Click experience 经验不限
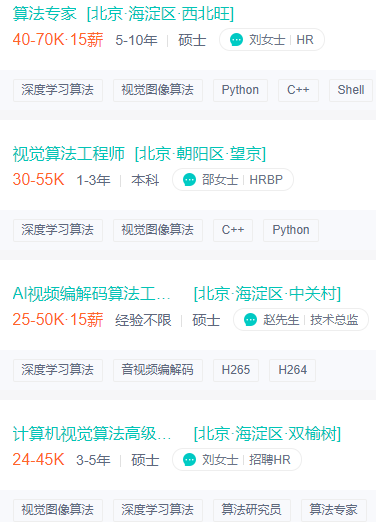The height and width of the screenshot is (522, 376). (x=143, y=320)
